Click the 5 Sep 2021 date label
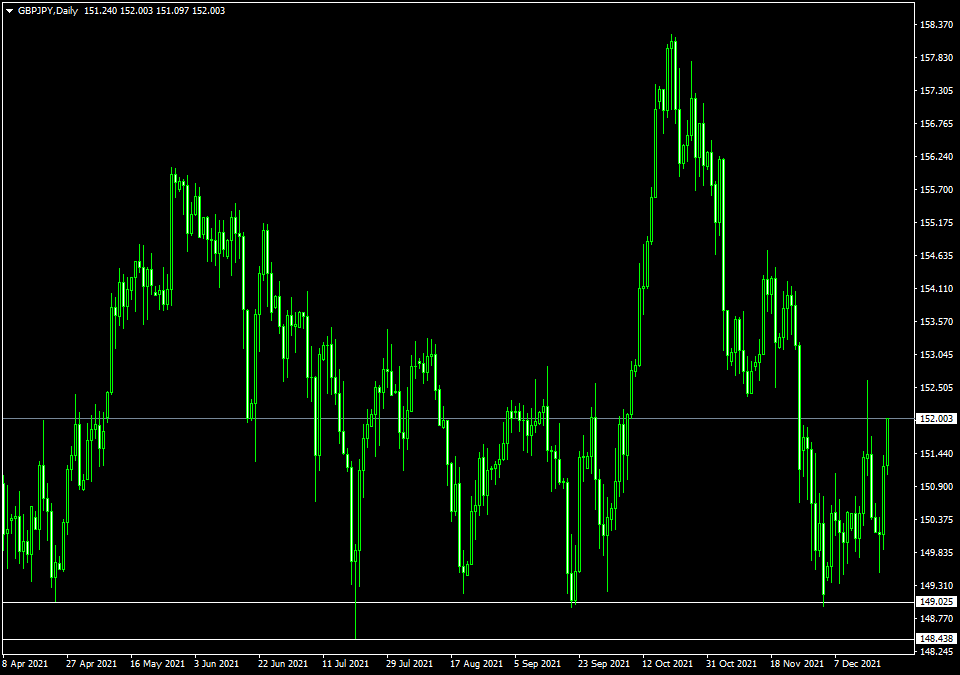Image resolution: width=960 pixels, height=675 pixels. [538, 663]
